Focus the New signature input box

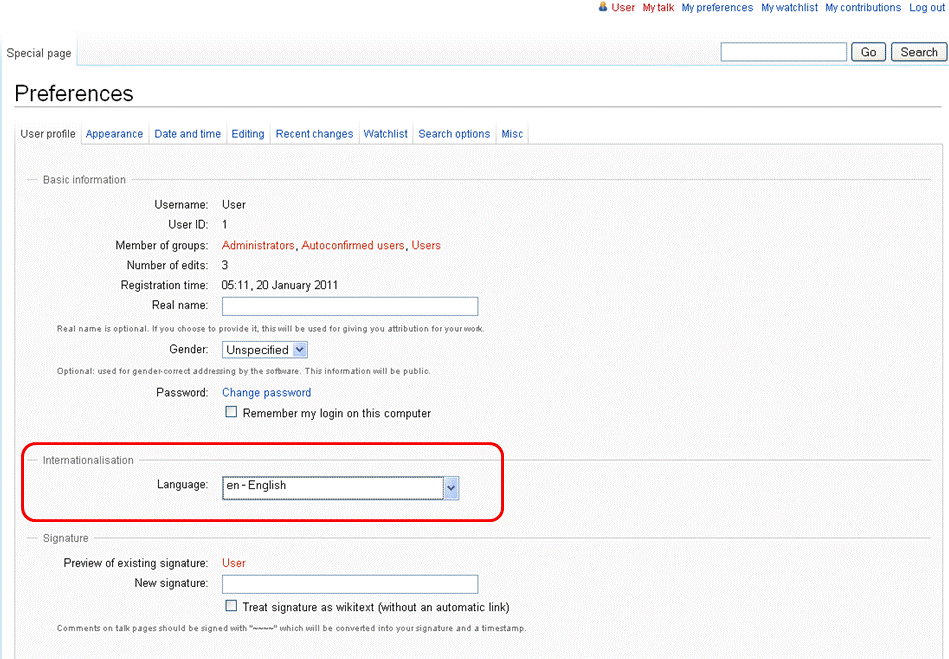[x=349, y=584]
